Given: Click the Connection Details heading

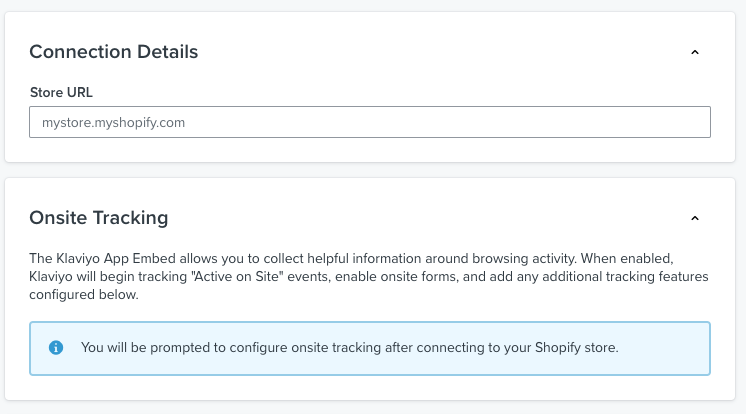Looking at the screenshot, I should (113, 52).
